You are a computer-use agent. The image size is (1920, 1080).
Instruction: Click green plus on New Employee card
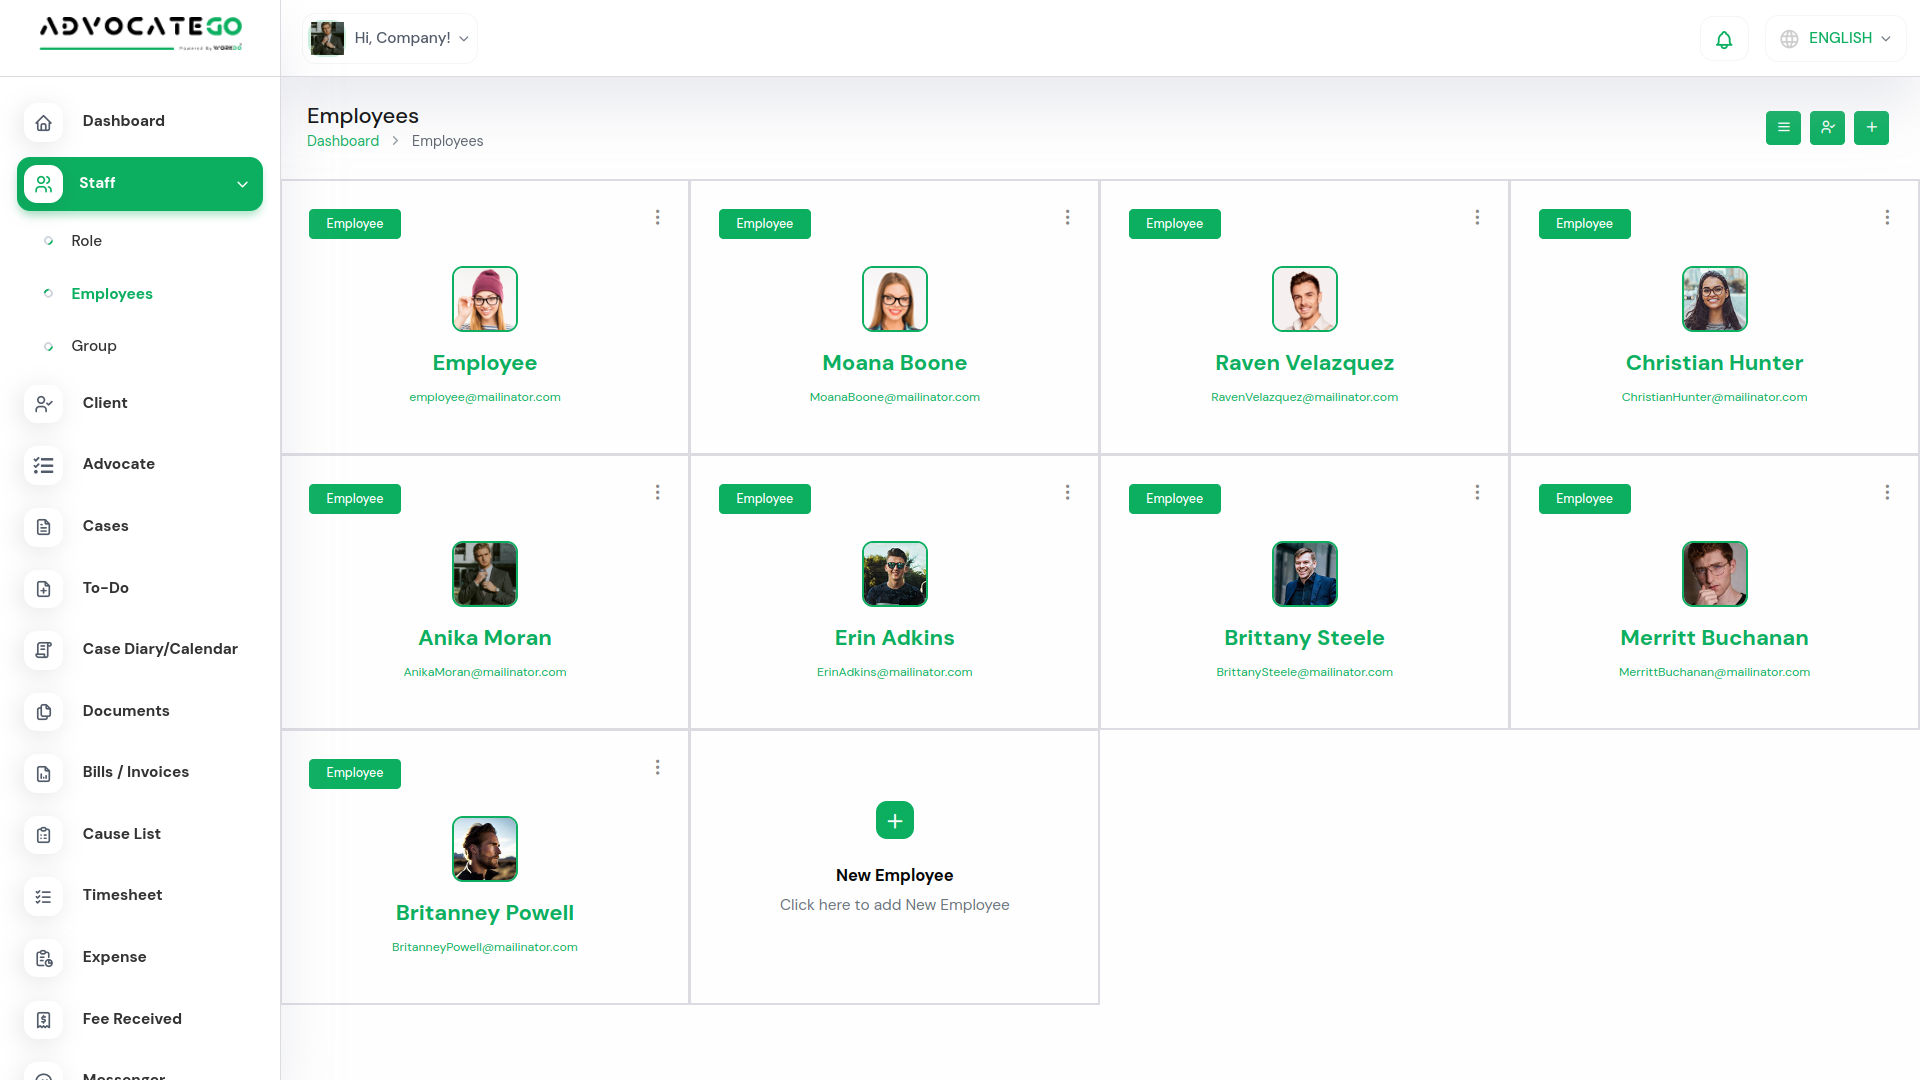[x=894, y=821]
